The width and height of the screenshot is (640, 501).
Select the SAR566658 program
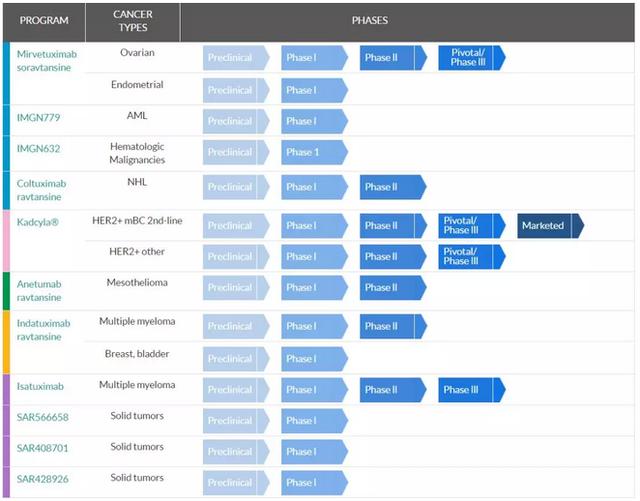(43, 417)
